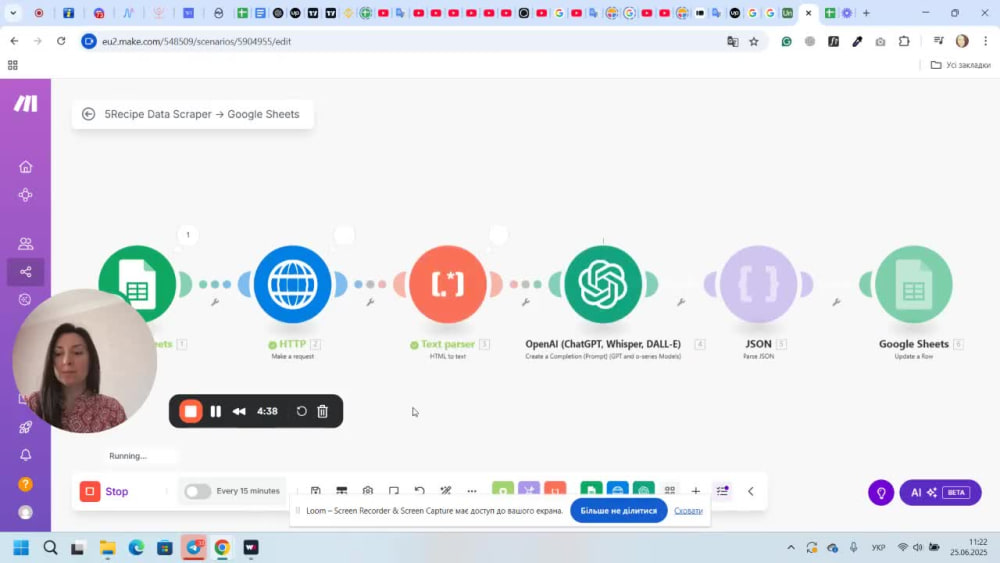1000x563 pixels.
Task: Select the OpenAI ChatGPT completion module
Action: (x=603, y=284)
